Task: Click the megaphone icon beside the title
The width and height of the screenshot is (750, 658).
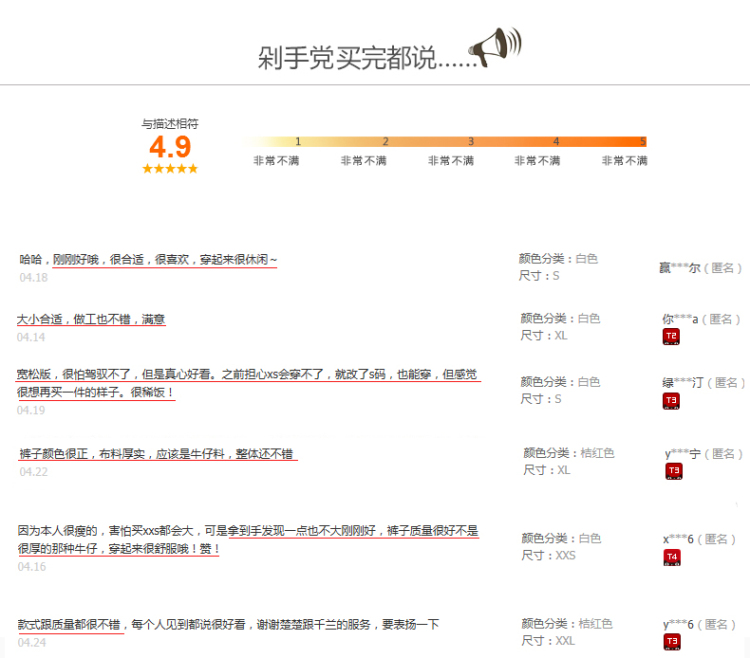Action: (496, 47)
